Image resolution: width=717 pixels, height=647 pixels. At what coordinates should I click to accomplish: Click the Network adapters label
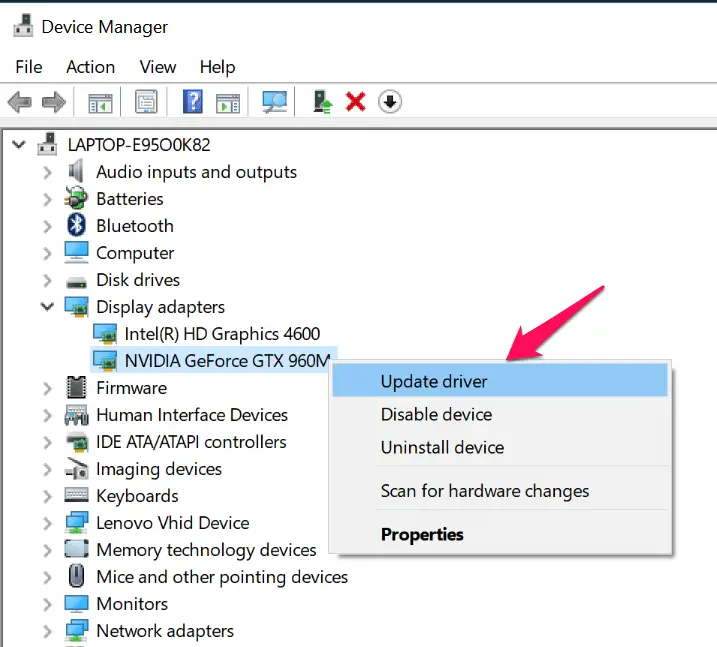pos(165,631)
